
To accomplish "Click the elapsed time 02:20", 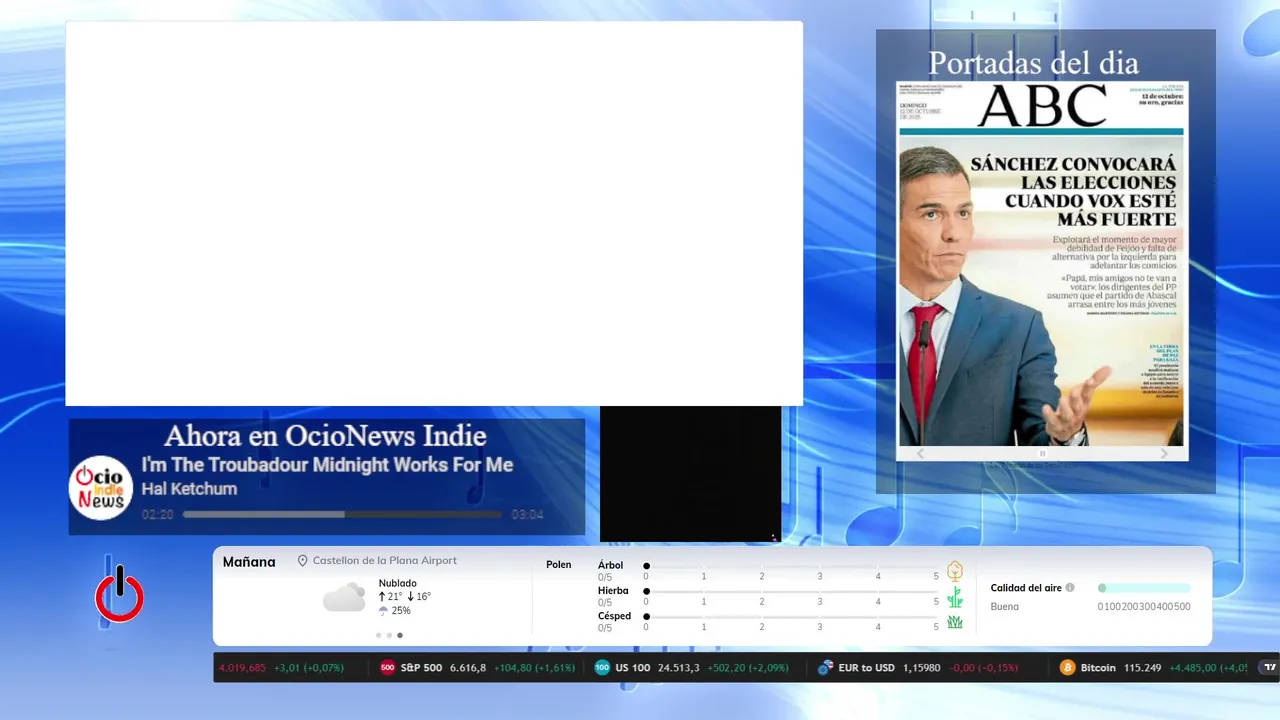I will pos(158,515).
